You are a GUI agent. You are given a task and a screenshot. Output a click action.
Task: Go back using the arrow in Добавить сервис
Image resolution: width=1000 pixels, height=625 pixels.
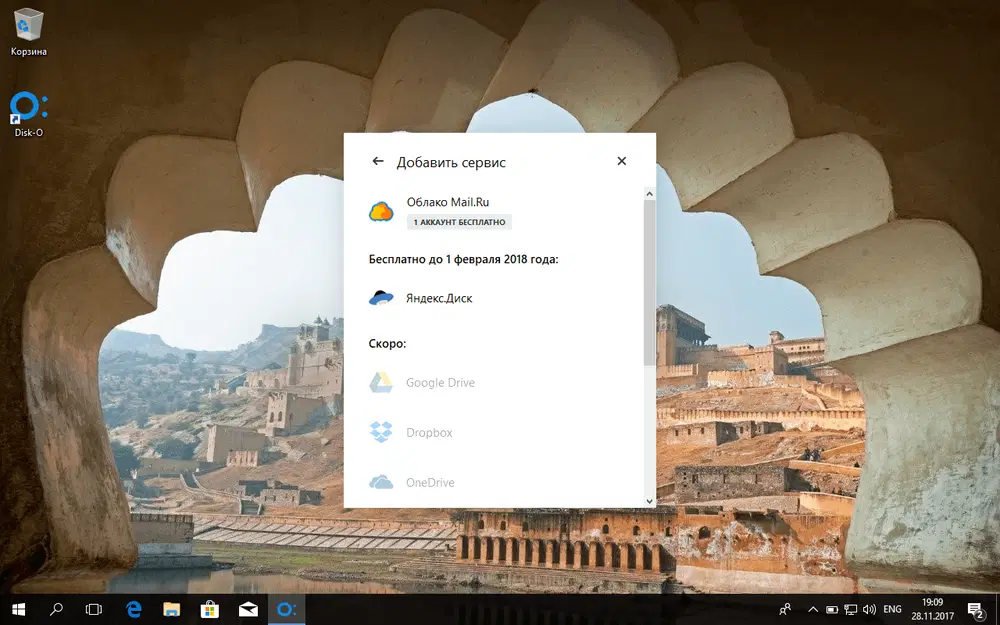point(378,161)
